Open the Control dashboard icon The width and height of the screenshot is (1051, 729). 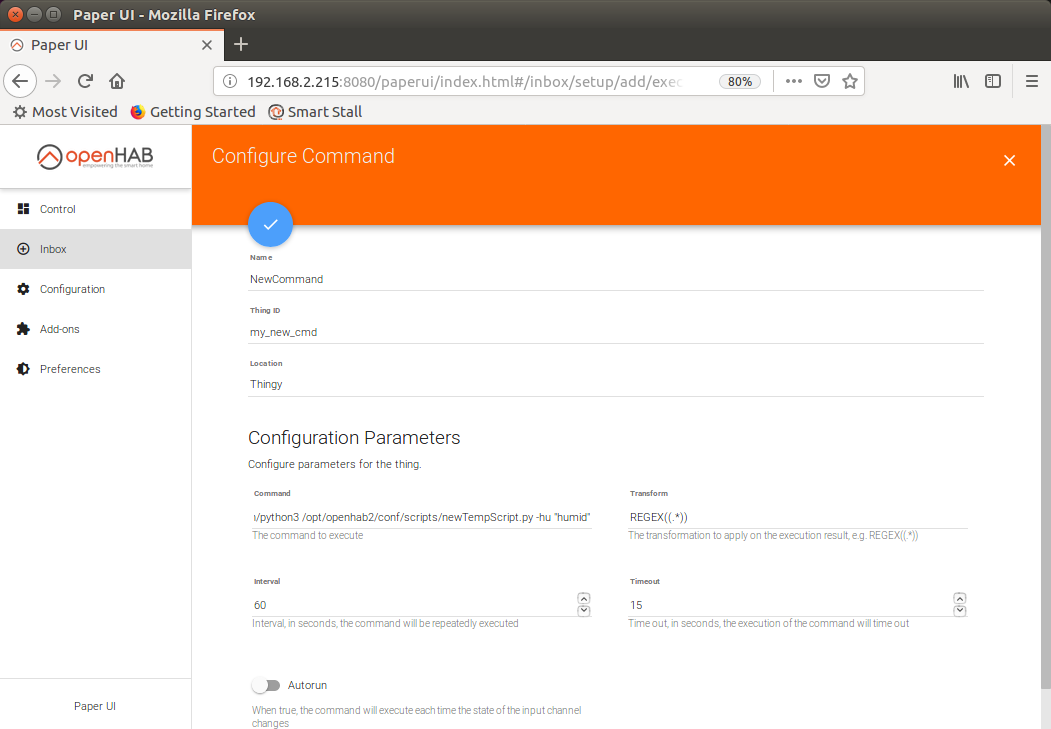coord(23,209)
